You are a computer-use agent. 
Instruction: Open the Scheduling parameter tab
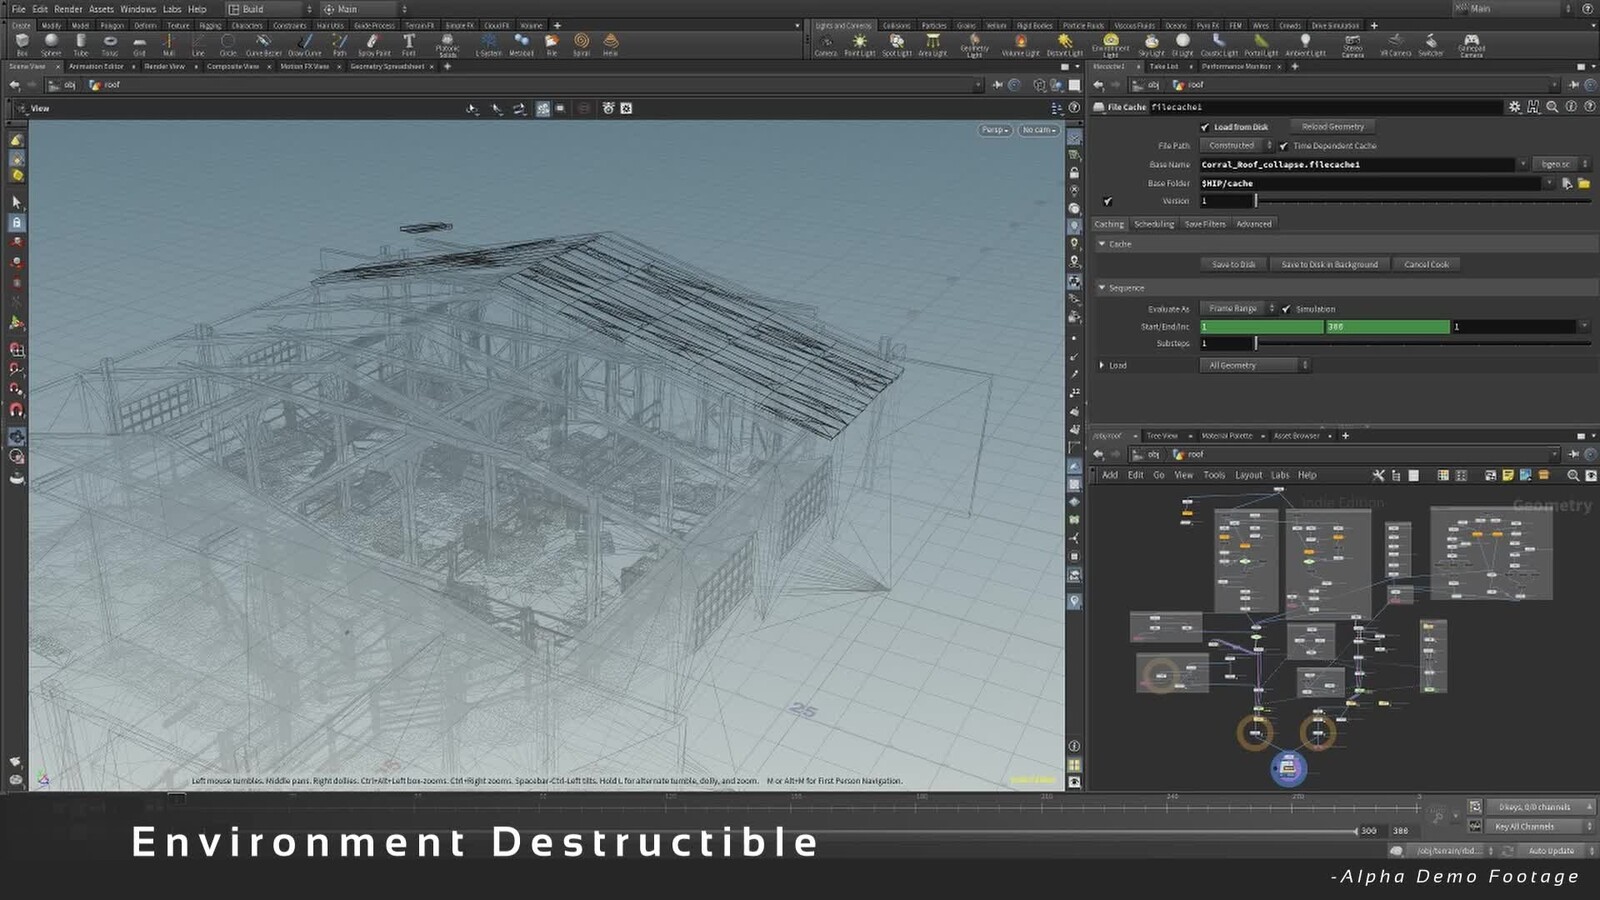coord(1154,224)
